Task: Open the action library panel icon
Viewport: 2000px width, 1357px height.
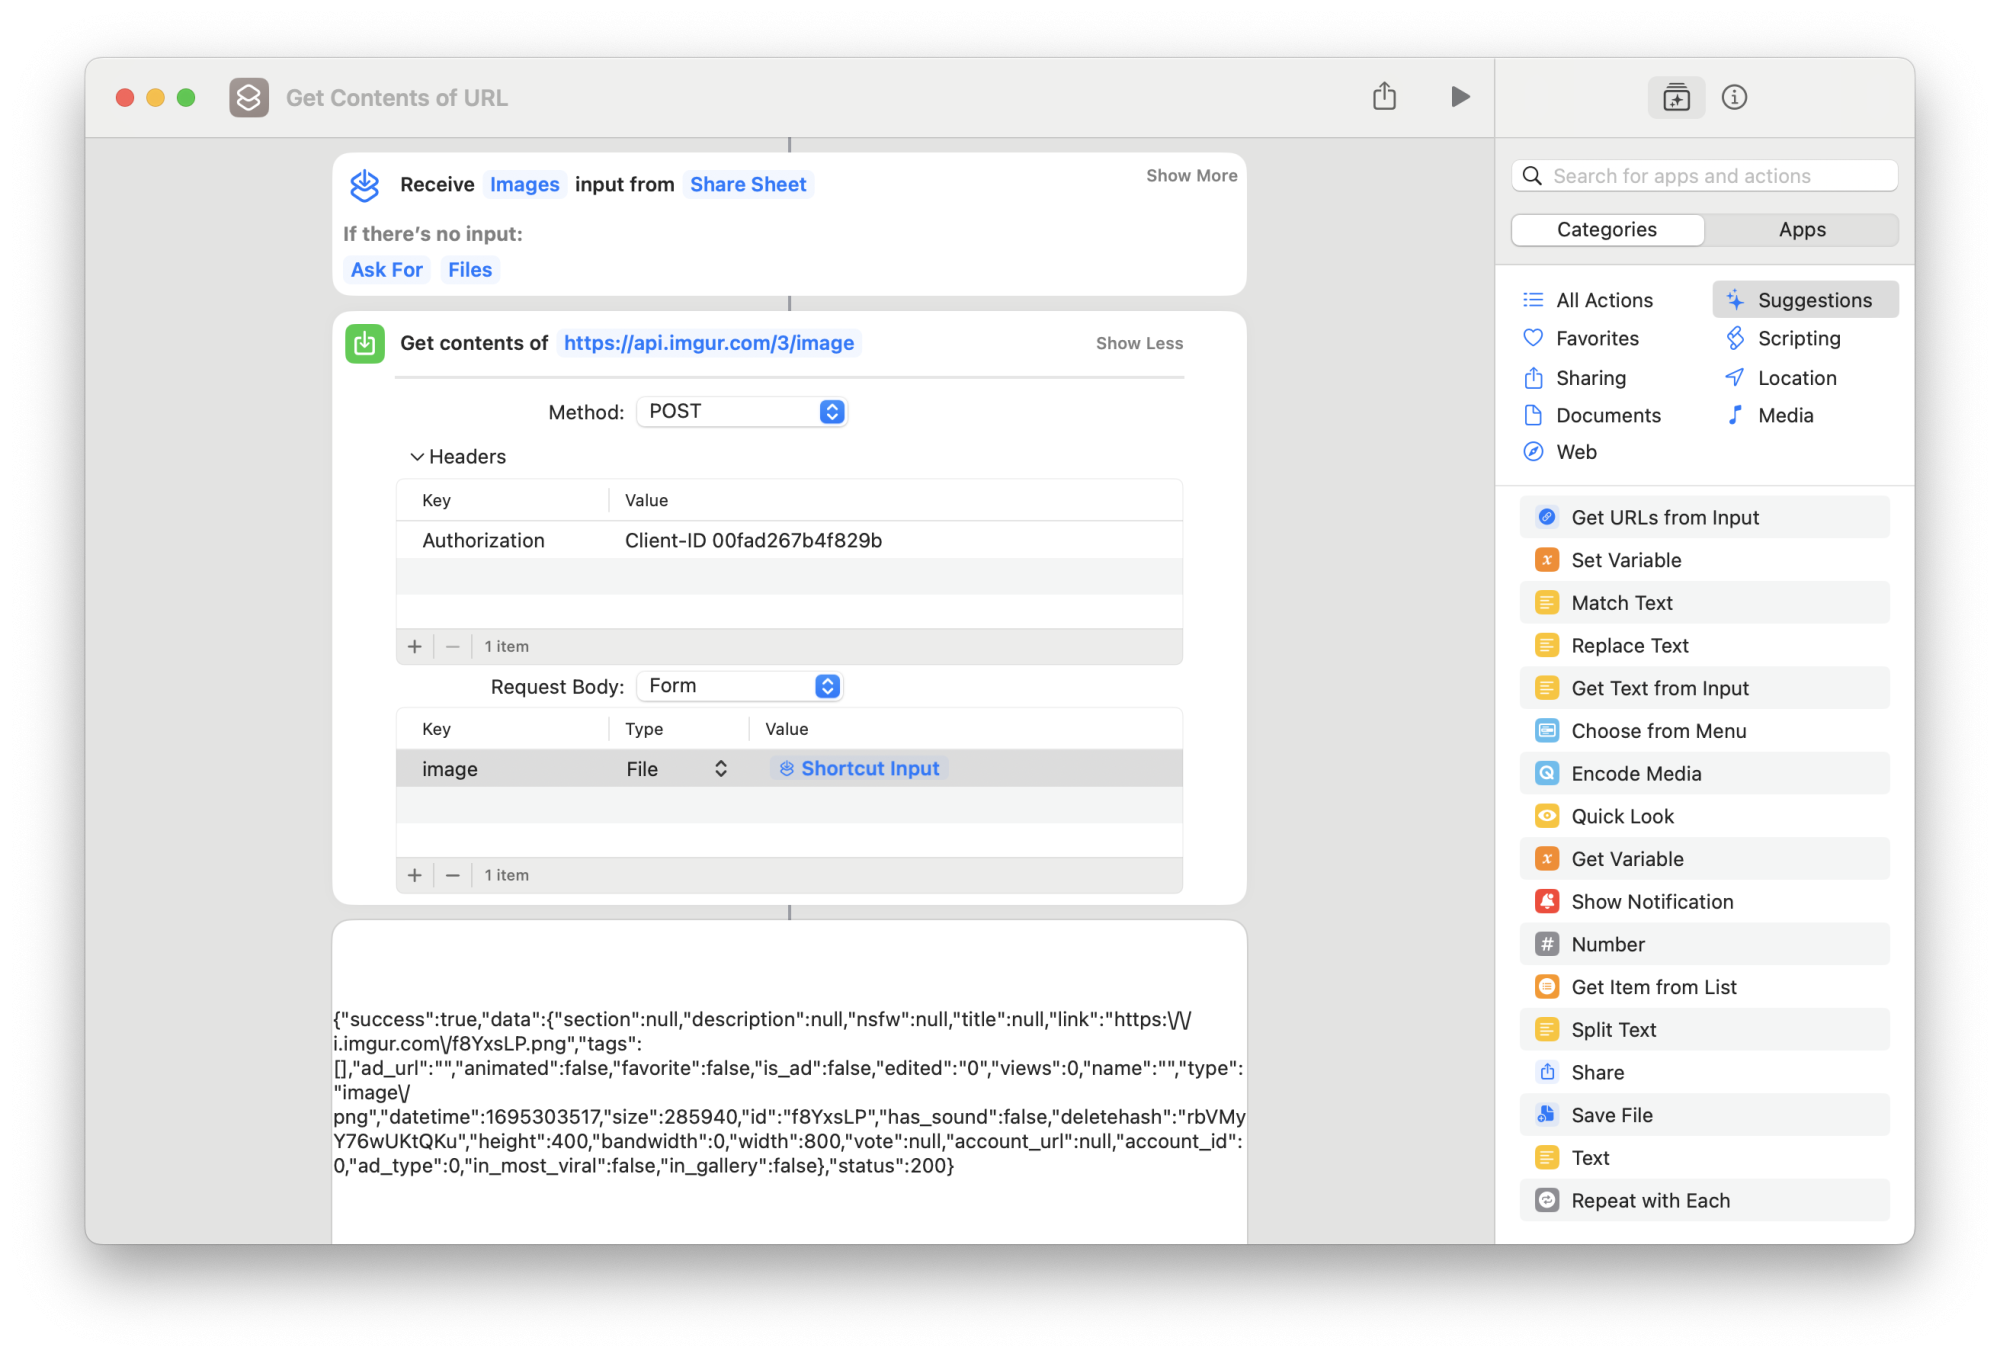Action: click(x=1676, y=97)
